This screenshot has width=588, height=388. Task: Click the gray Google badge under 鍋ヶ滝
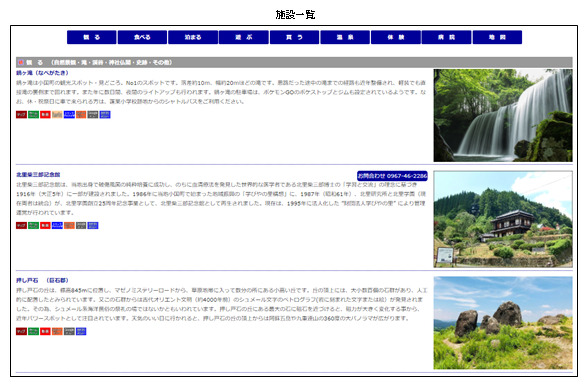click(93, 115)
